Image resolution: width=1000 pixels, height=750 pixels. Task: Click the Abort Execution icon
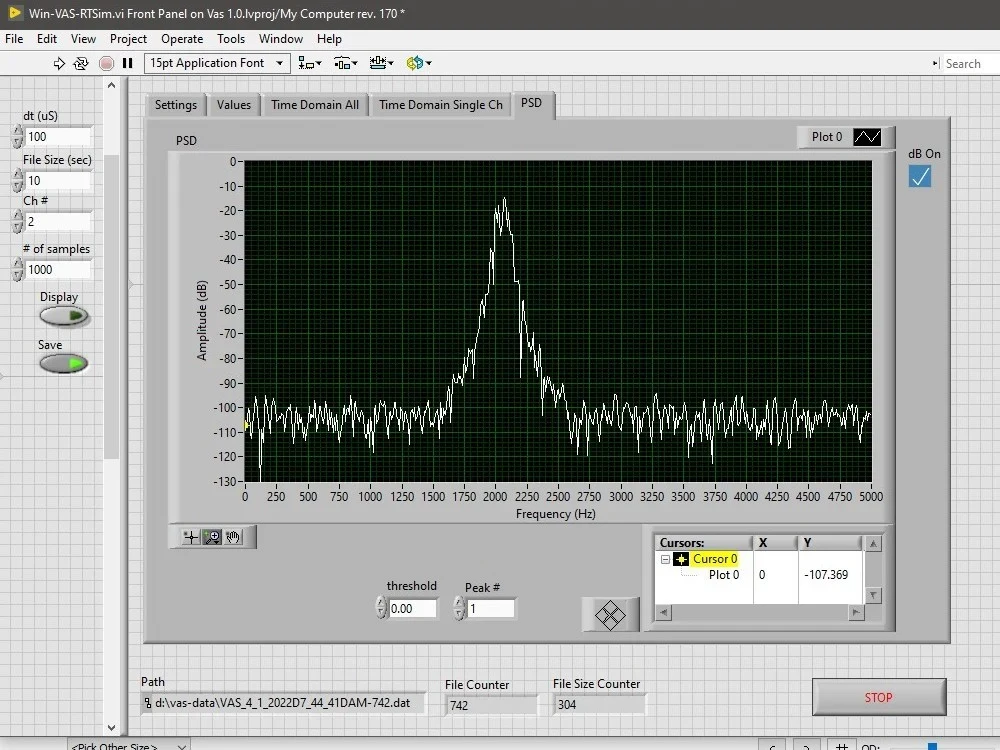(107, 63)
